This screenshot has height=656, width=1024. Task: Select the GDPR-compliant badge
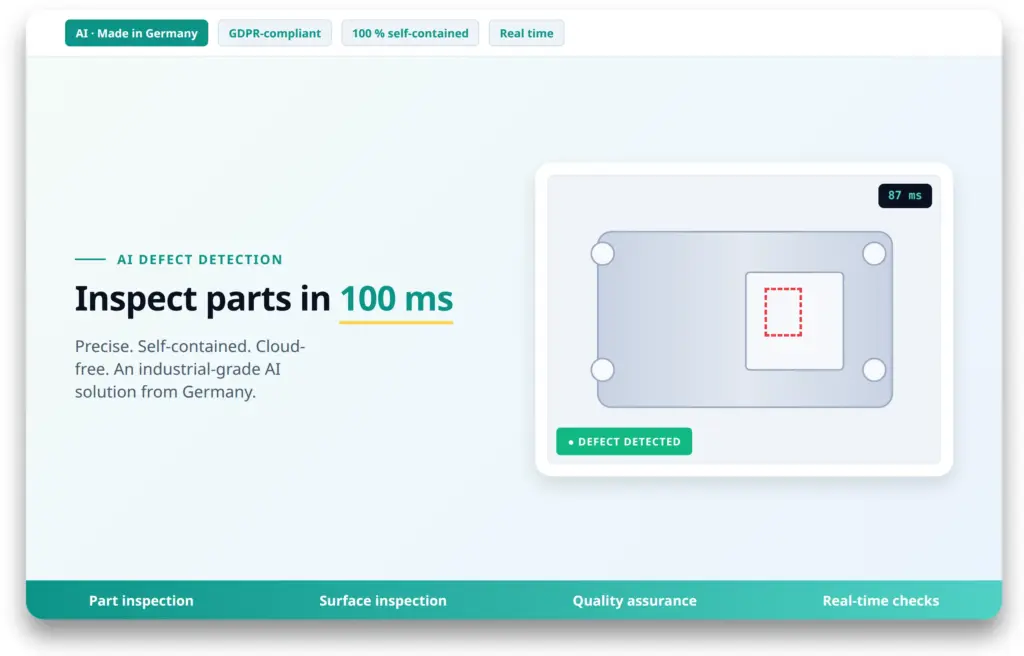click(274, 33)
